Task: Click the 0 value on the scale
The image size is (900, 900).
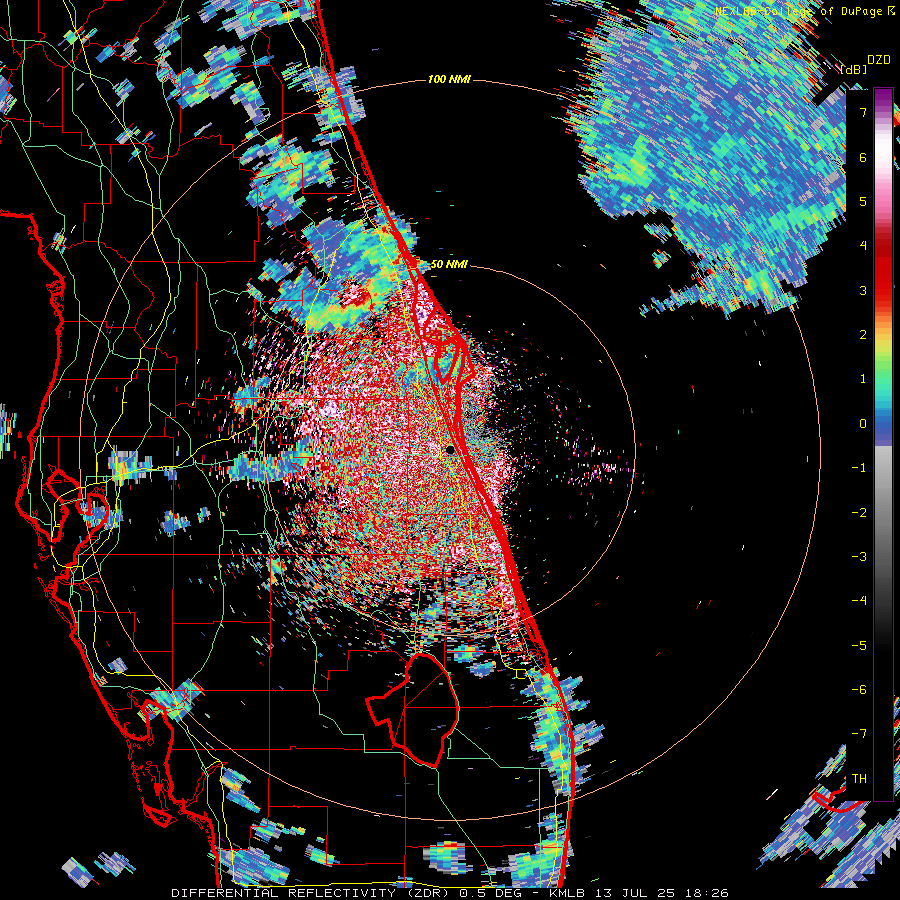Action: (863, 424)
